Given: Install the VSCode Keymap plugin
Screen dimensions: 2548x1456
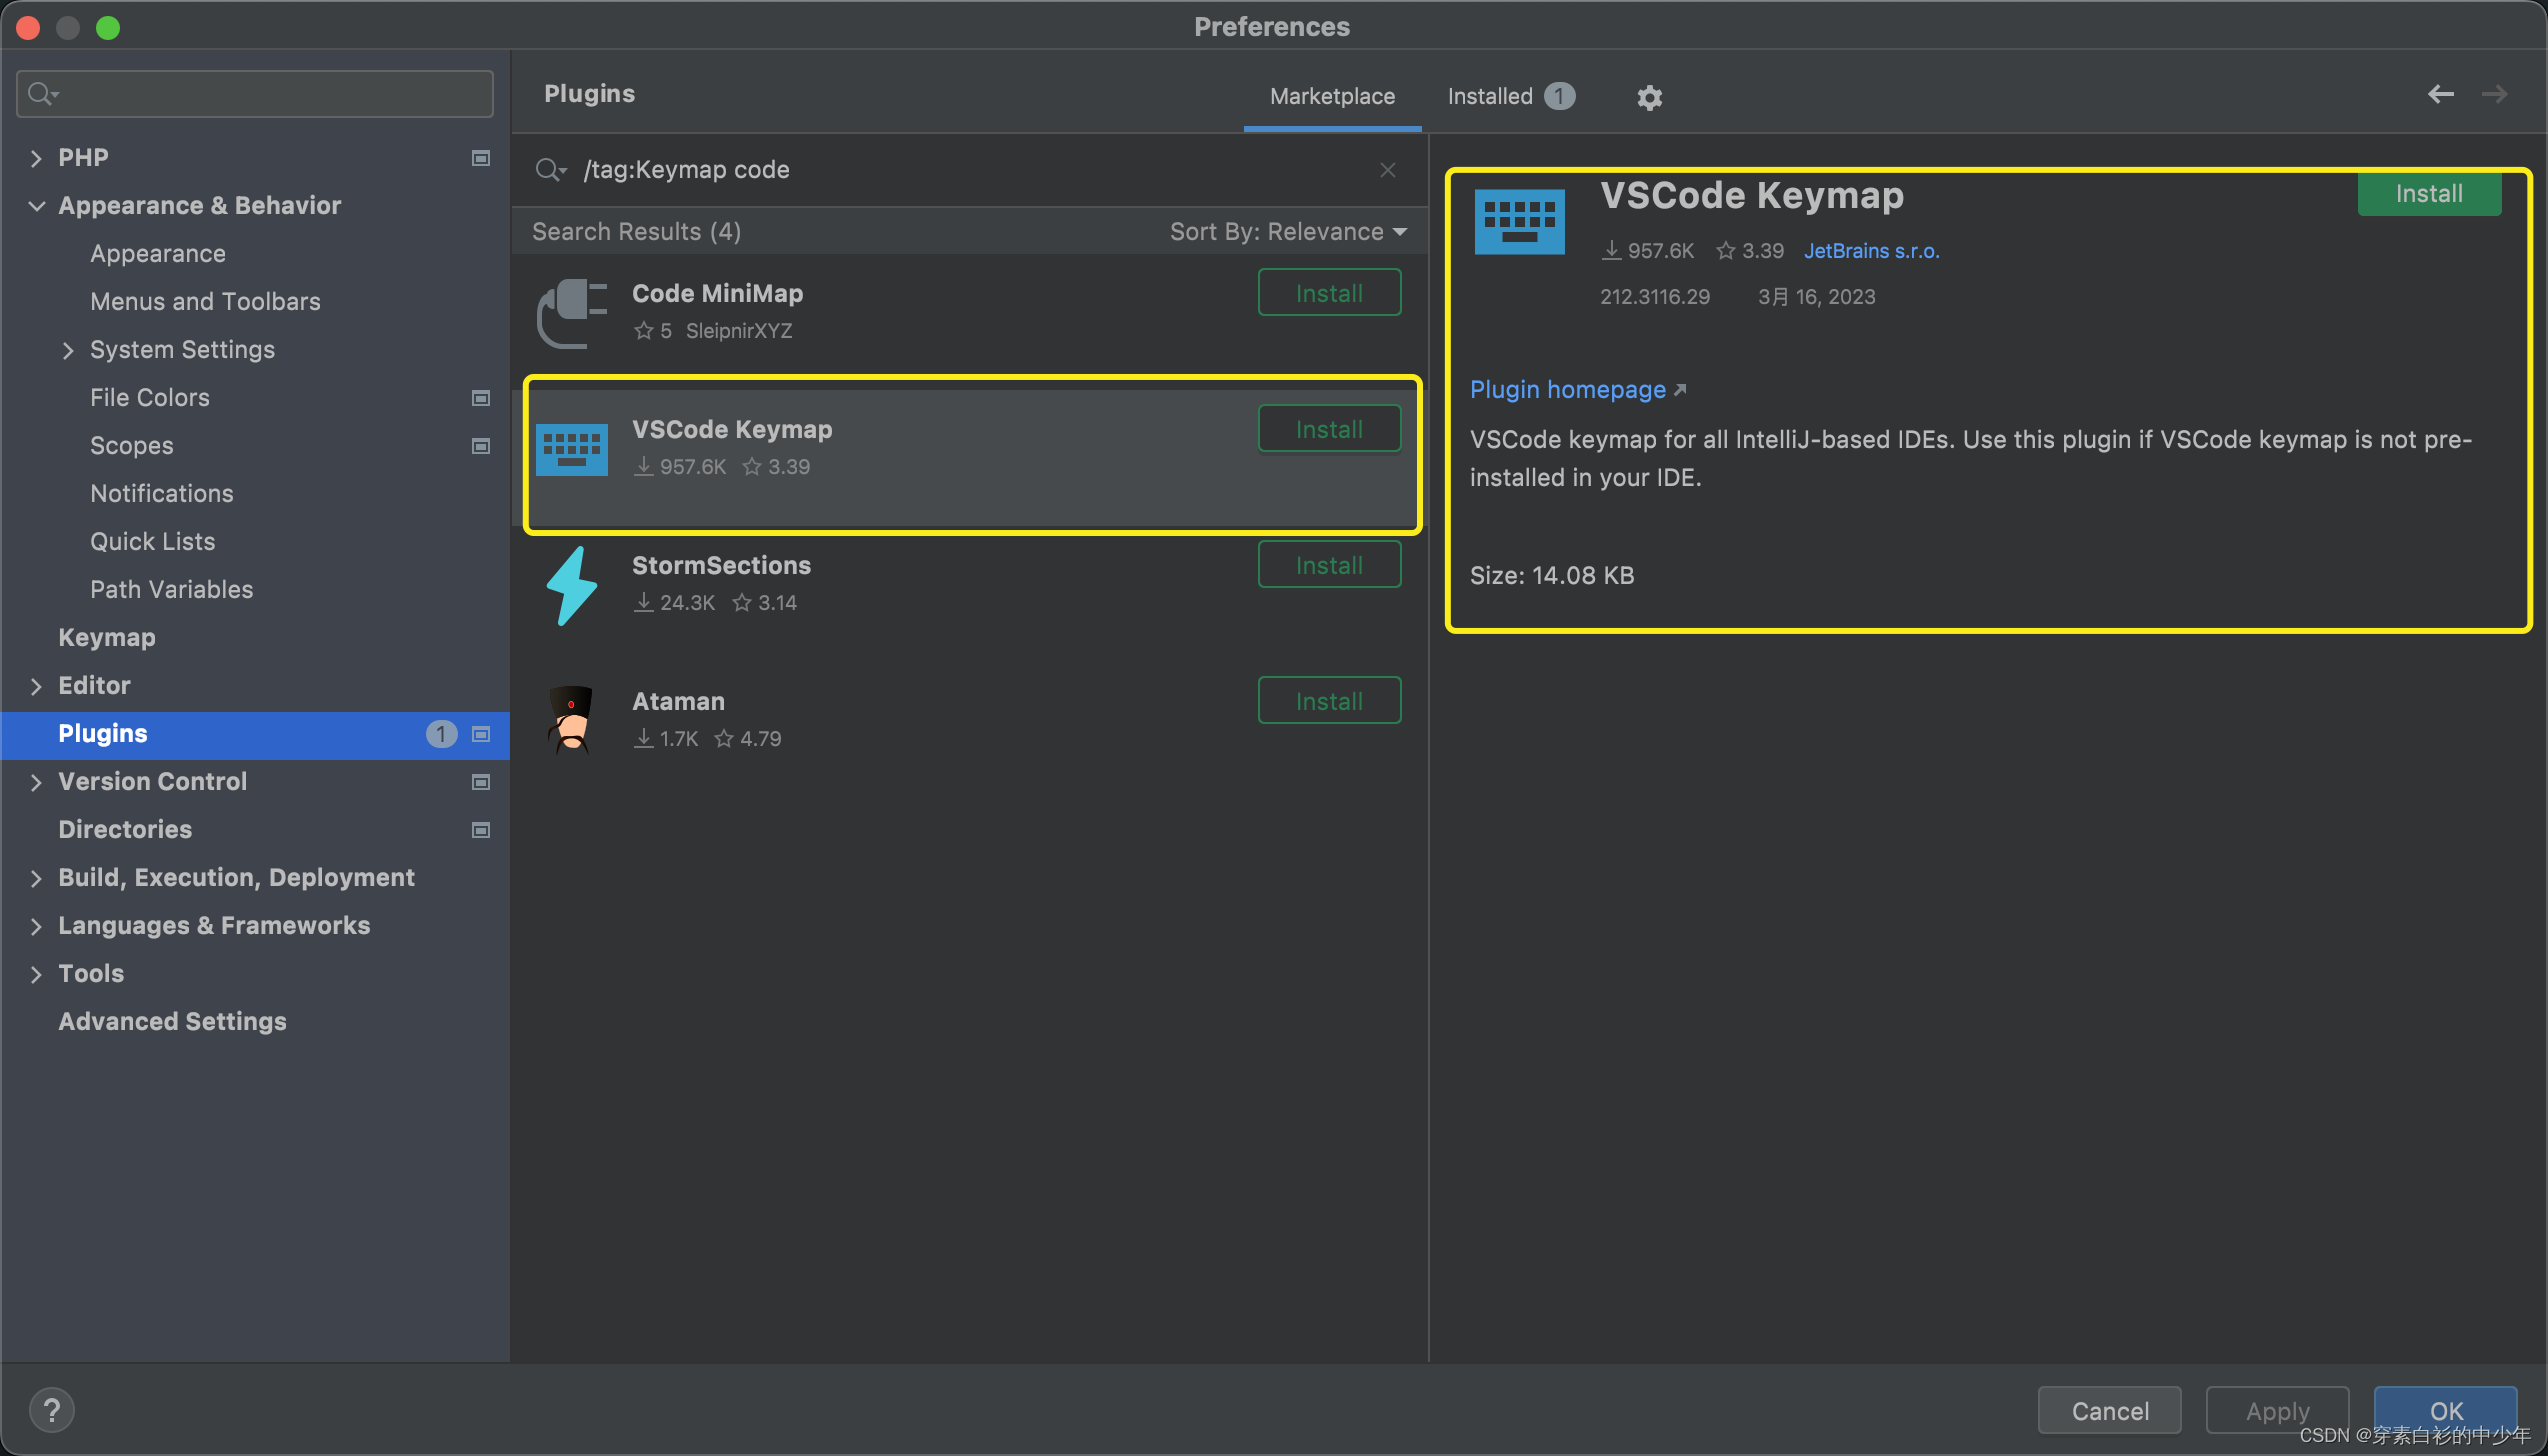Looking at the screenshot, I should coord(2428,193).
